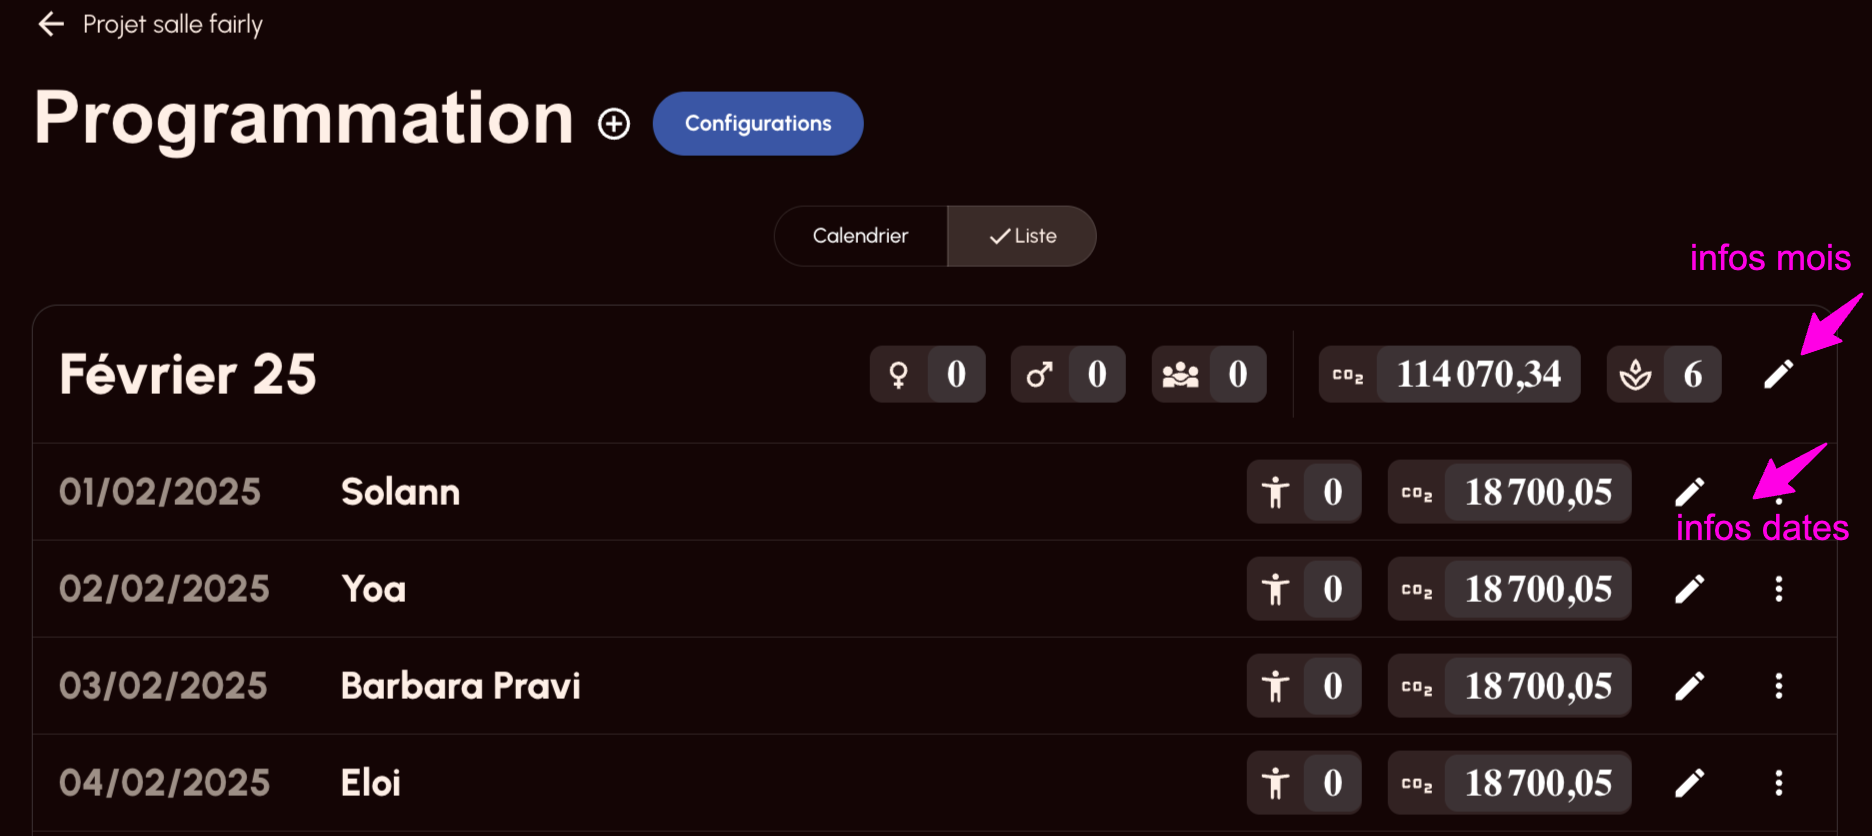Select the Liste view tab
The image size is (1872, 836).
[x=1022, y=236]
